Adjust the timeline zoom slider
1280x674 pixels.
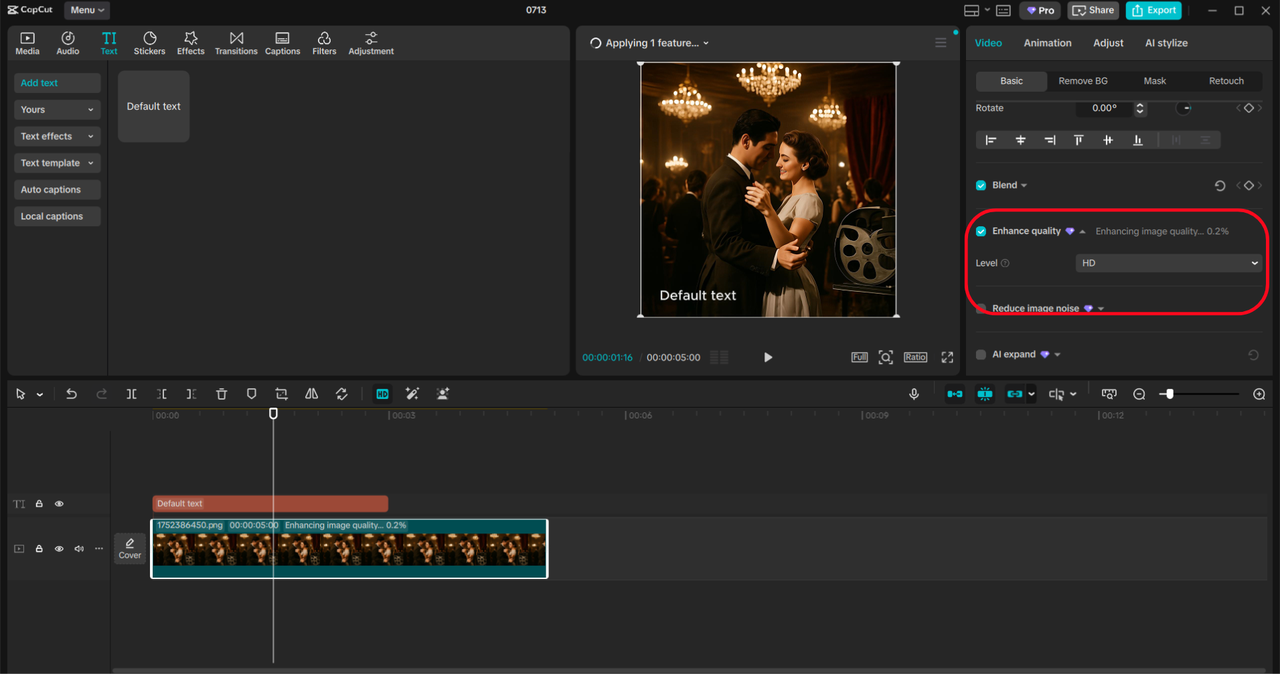tap(1169, 394)
